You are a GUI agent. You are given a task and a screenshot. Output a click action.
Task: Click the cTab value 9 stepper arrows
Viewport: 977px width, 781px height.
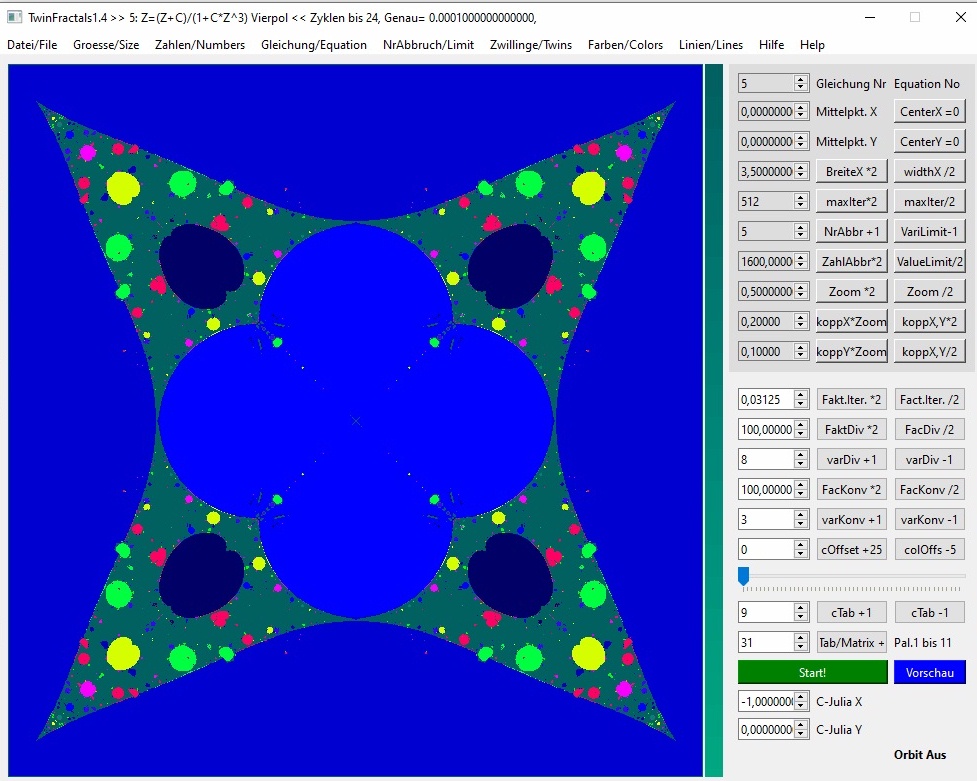[x=801, y=612]
